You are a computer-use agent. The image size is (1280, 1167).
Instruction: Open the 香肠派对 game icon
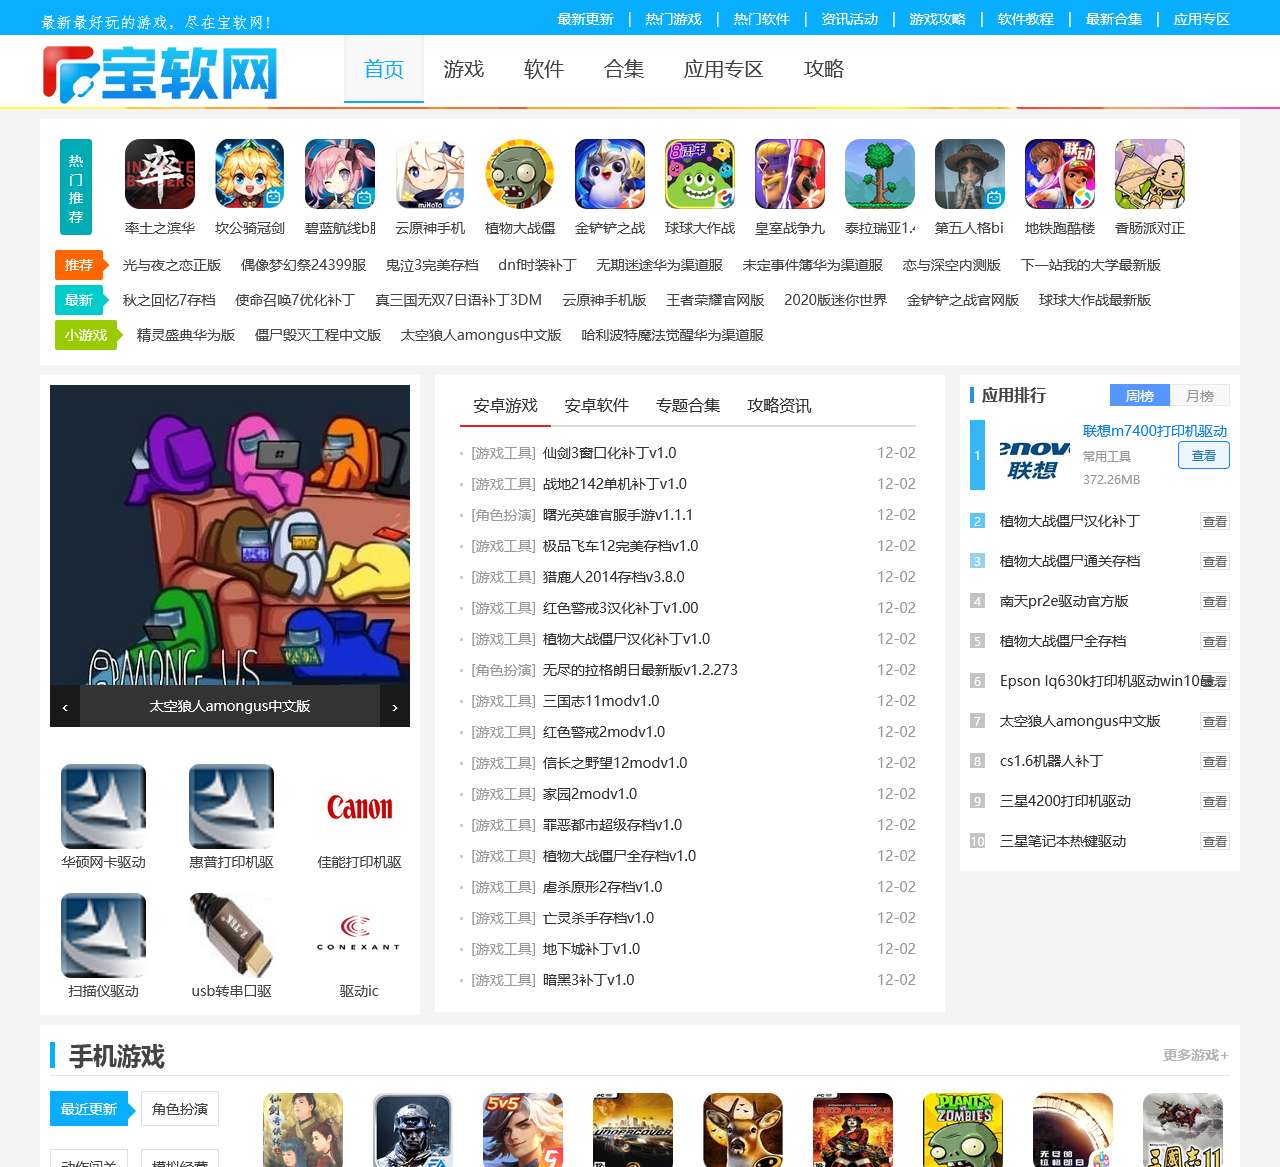[x=1150, y=174]
